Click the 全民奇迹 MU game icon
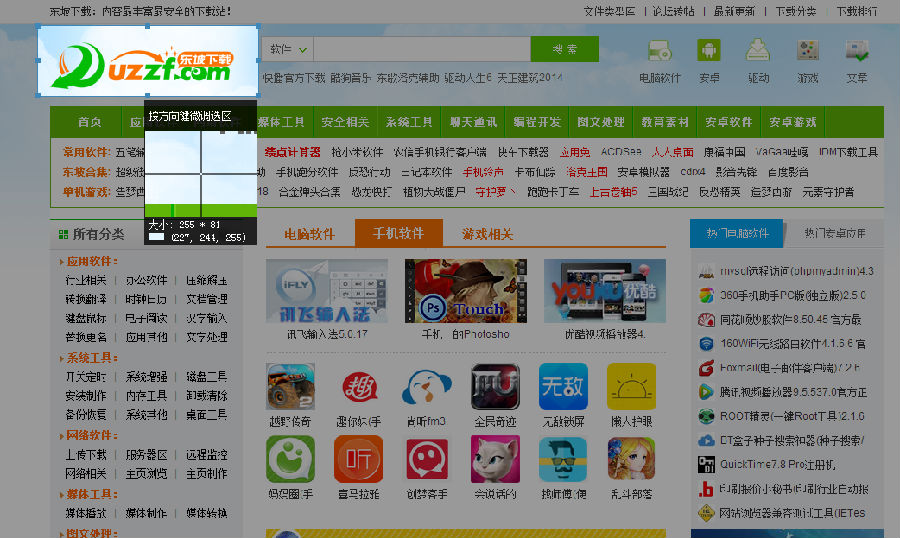 (x=495, y=386)
